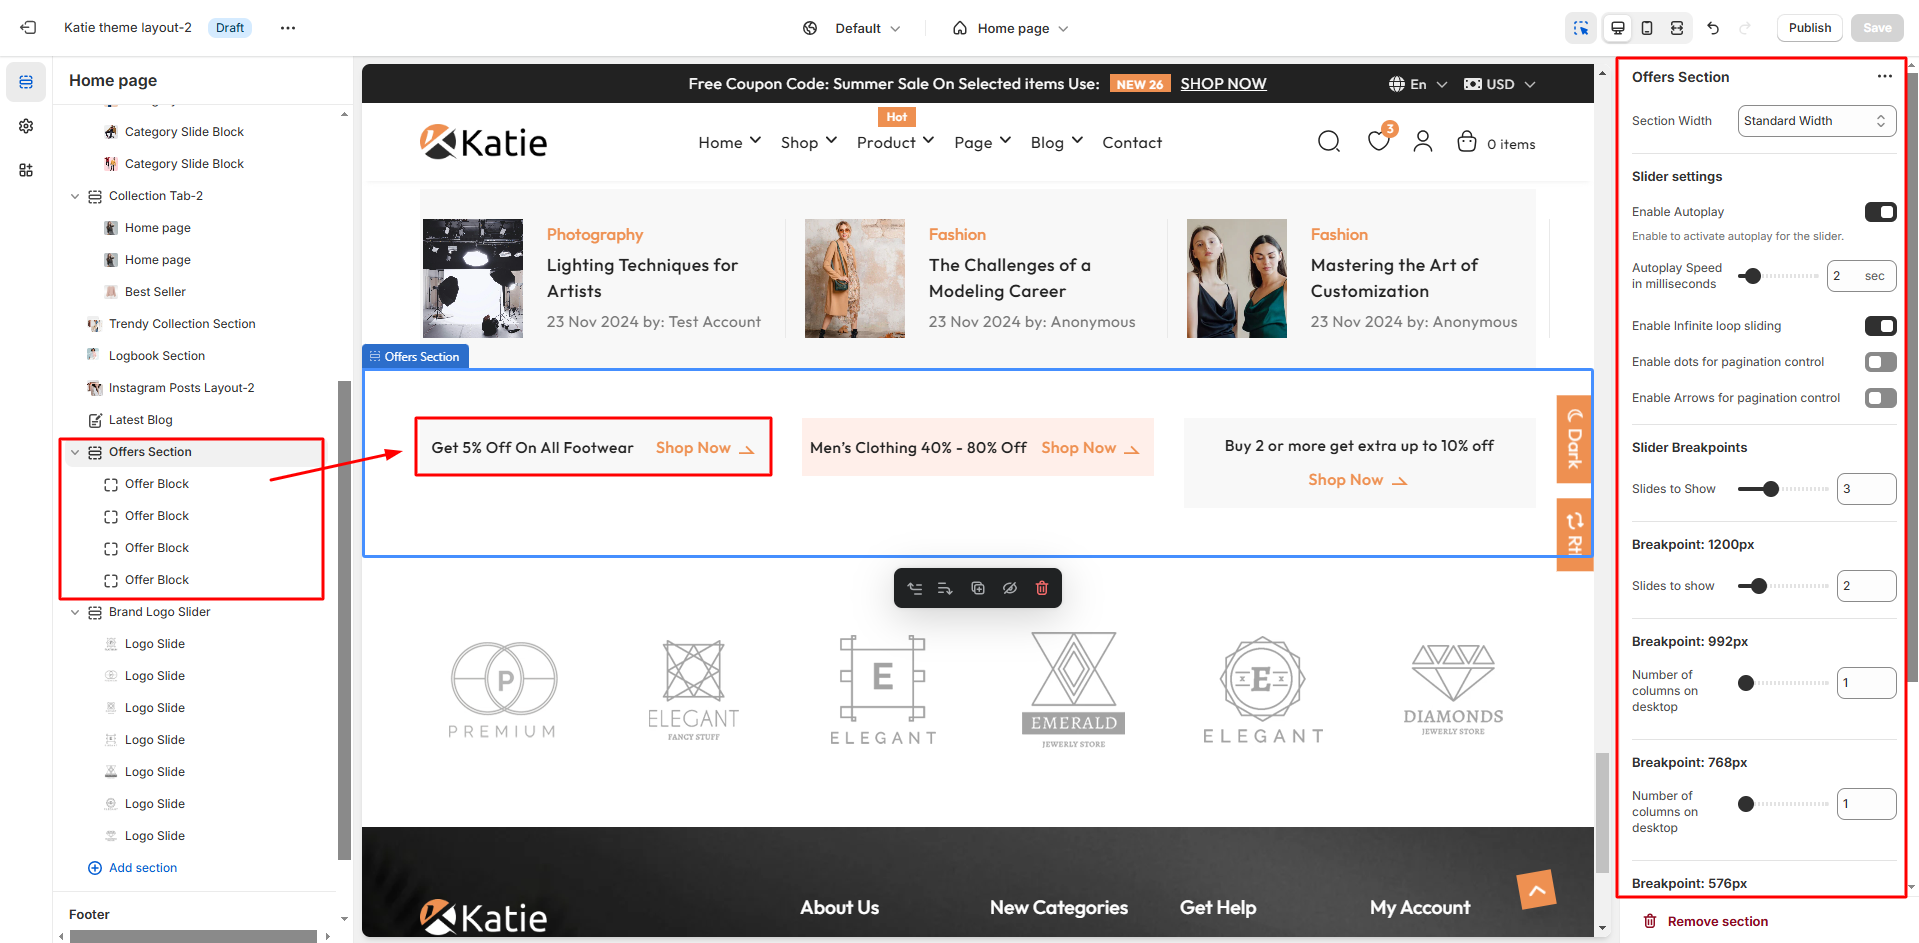This screenshot has width=1919, height=943.
Task: Hide section using crossed-eye icon
Action: 1010,588
